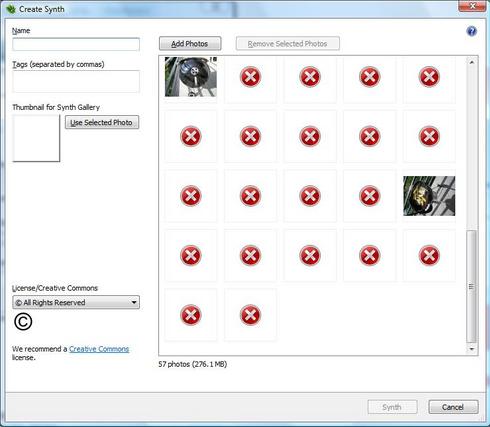Click the Photosynth leaf icon in title bar
The height and width of the screenshot is (427, 490).
(x=11, y=9)
